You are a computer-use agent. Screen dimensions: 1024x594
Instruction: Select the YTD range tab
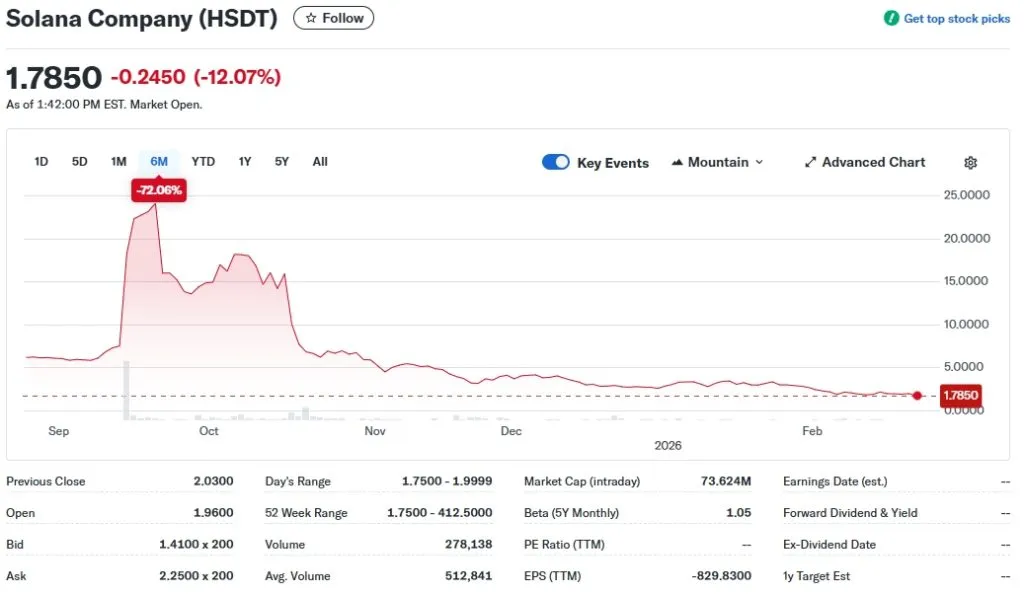203,161
